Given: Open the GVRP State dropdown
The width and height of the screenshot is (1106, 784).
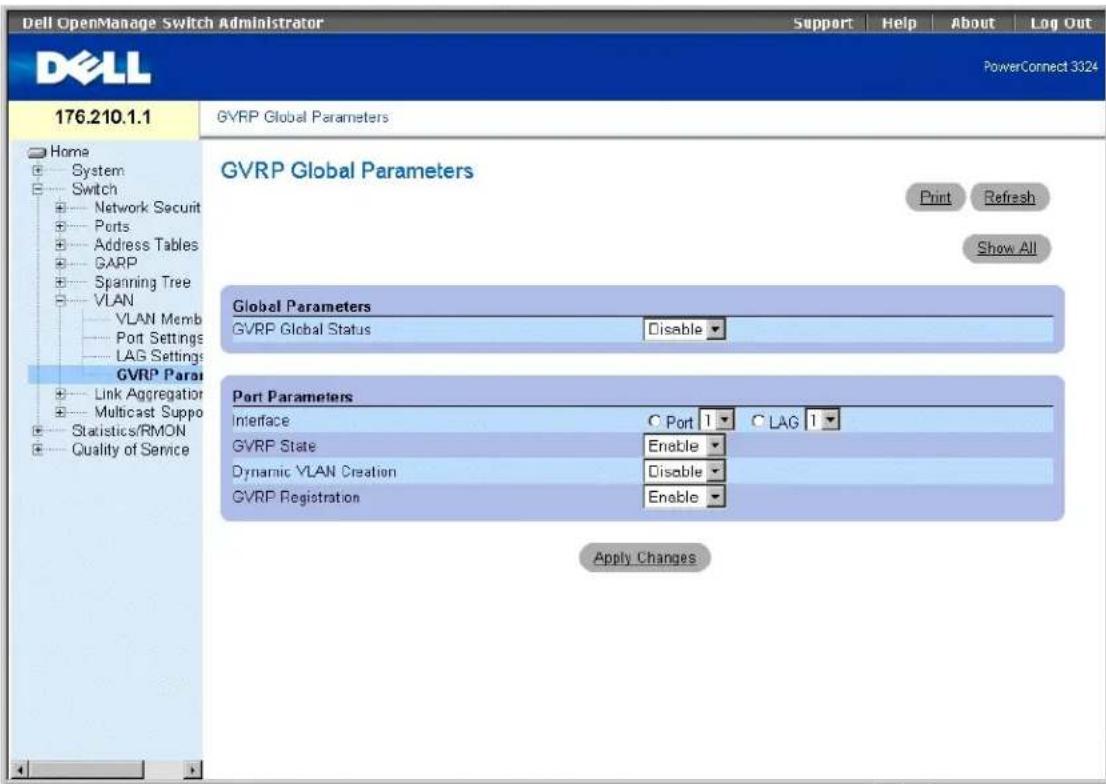Looking at the screenshot, I should point(684,446).
